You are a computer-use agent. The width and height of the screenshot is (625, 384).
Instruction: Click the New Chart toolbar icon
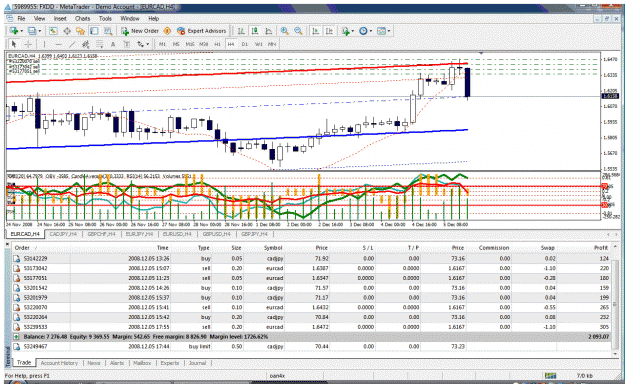tap(14, 31)
